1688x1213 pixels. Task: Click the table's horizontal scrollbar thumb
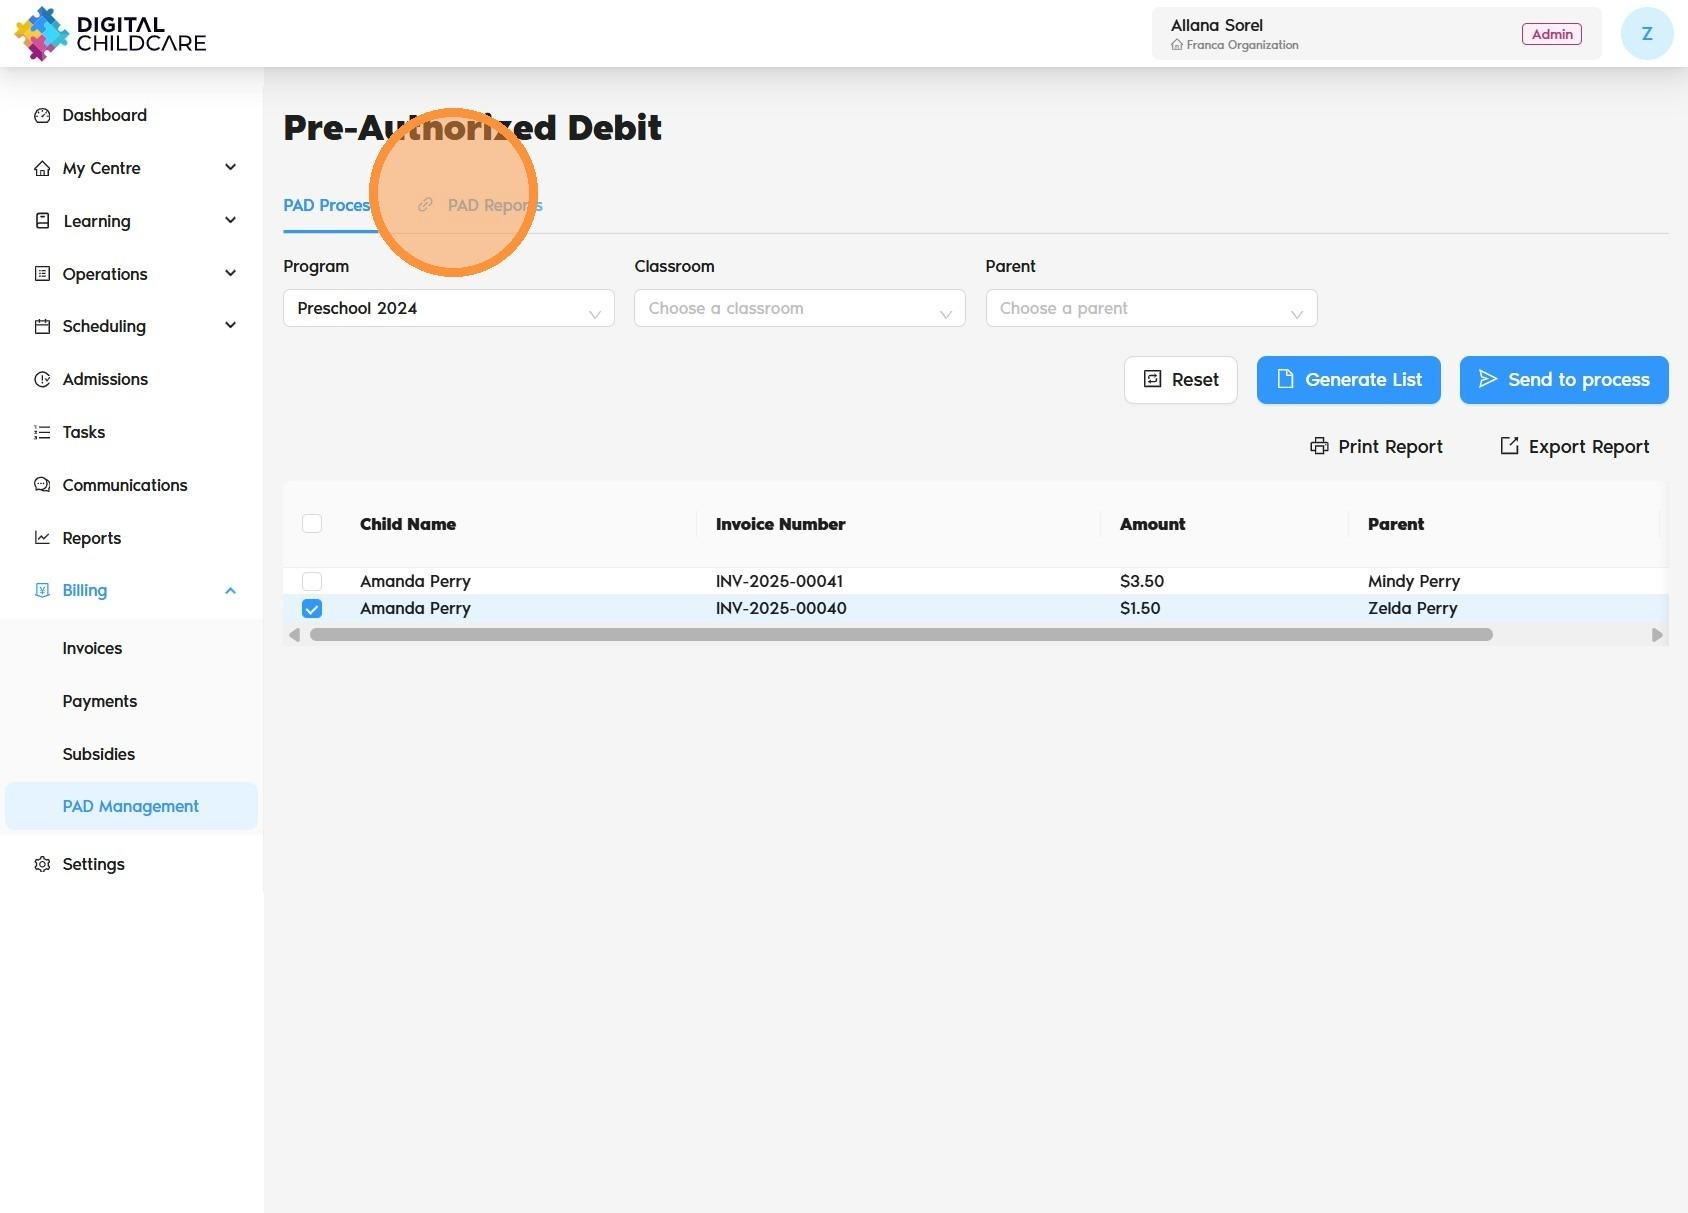point(901,635)
